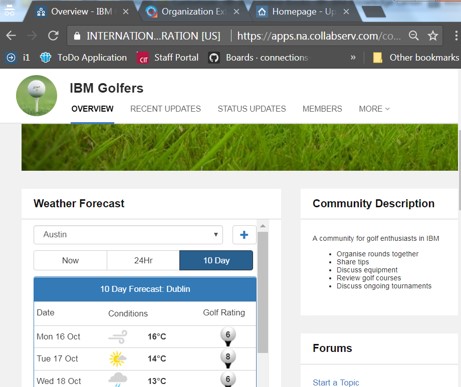The image size is (461, 387).
Task: Click the padlock security icon
Action: pos(77,36)
